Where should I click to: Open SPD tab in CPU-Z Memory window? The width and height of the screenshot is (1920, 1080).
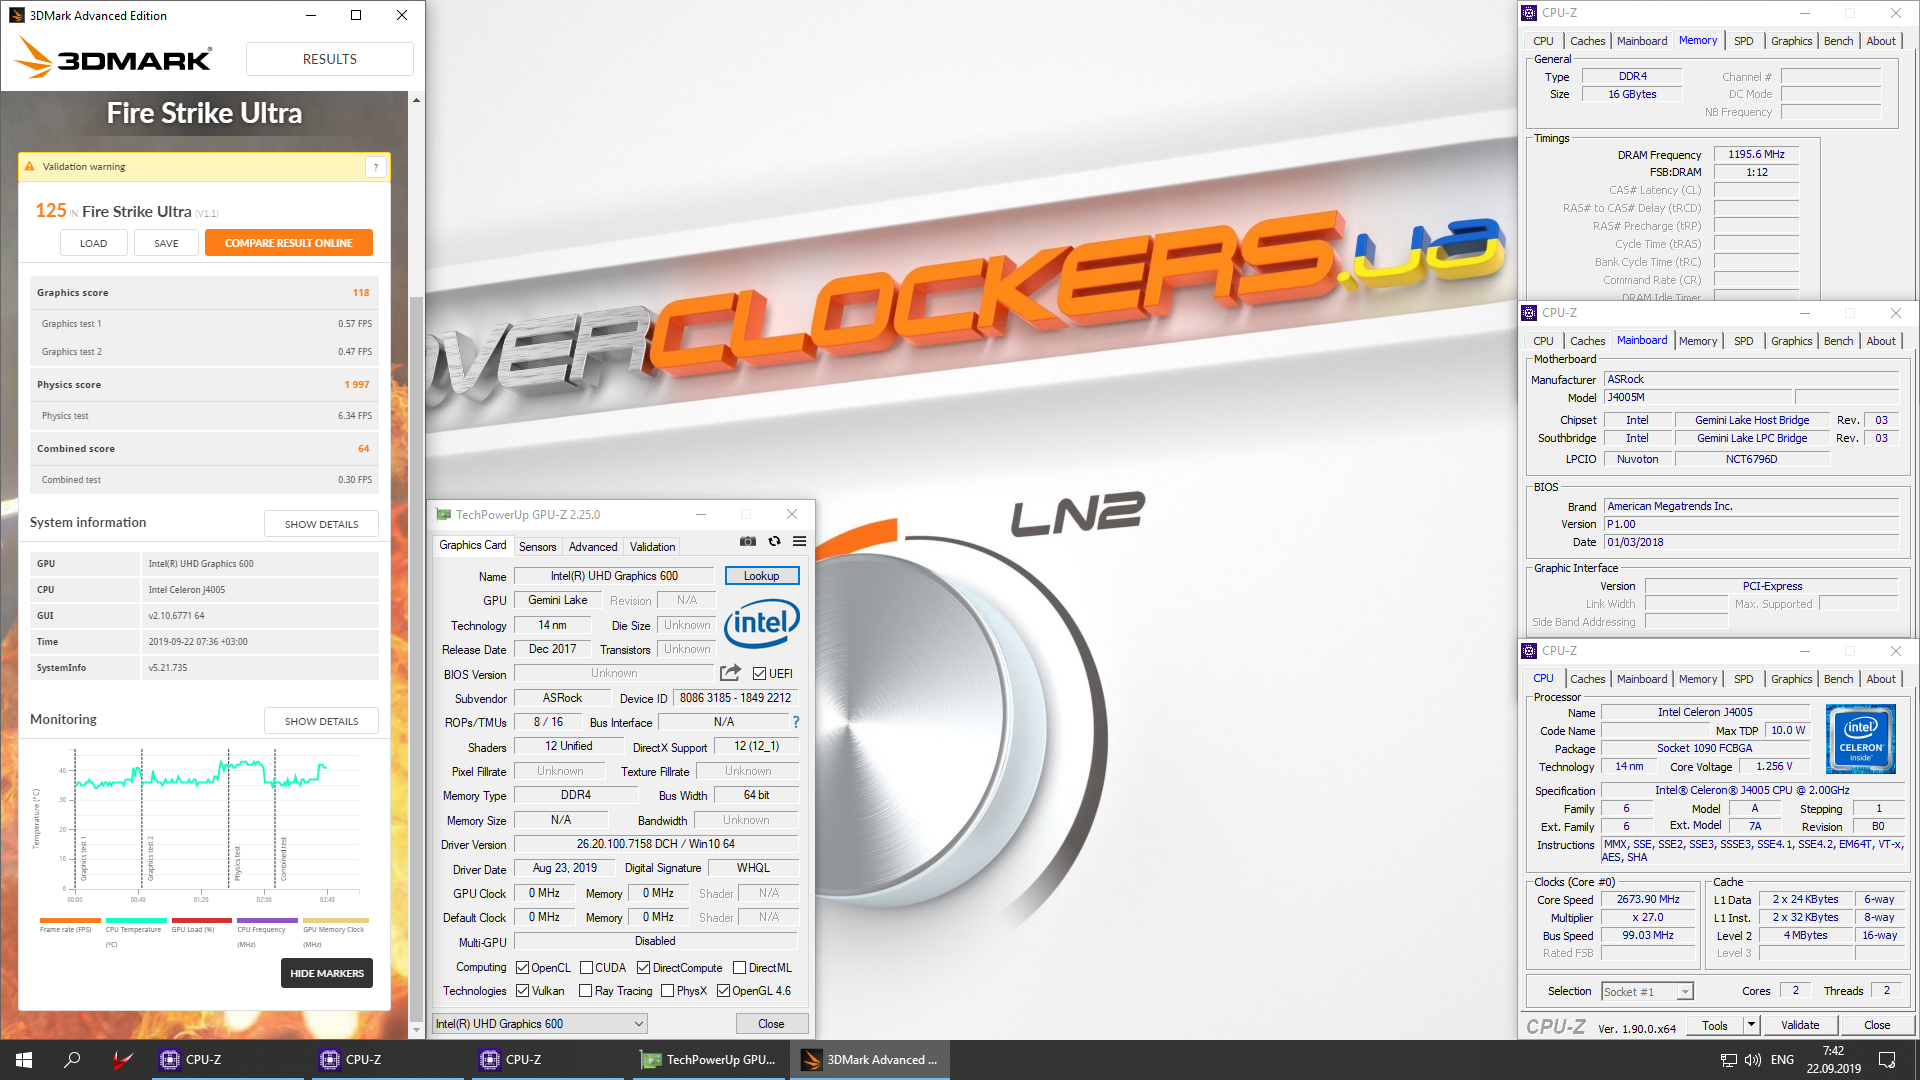tap(1743, 41)
